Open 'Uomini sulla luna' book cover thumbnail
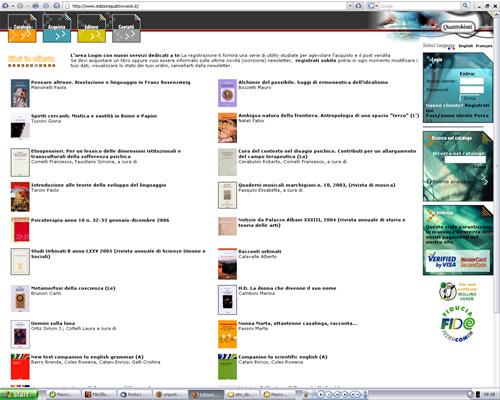This screenshot has height=400, width=500. point(20,334)
